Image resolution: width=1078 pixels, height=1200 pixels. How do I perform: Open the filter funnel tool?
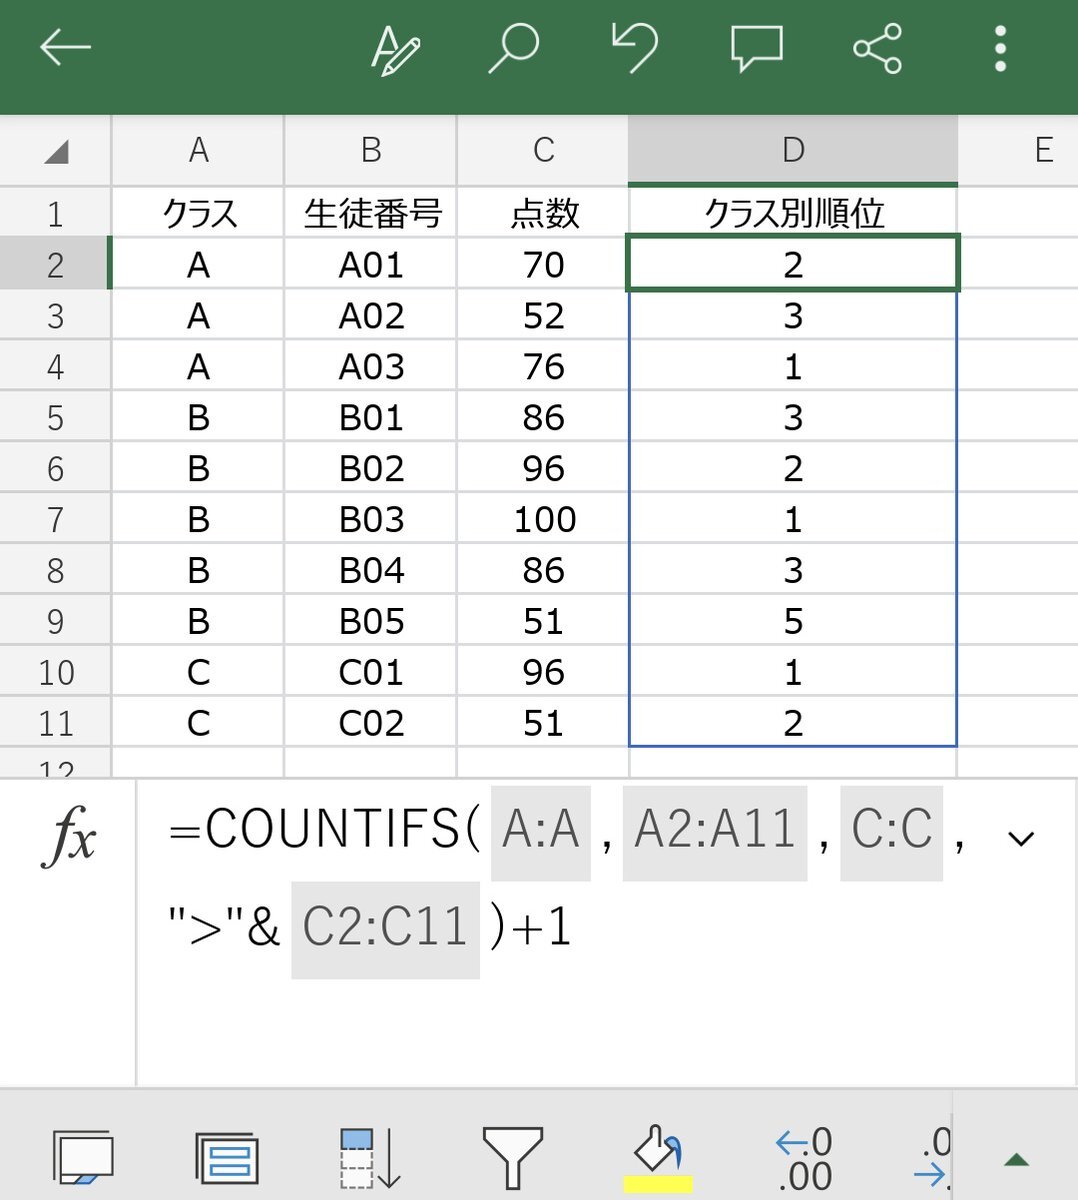512,1158
